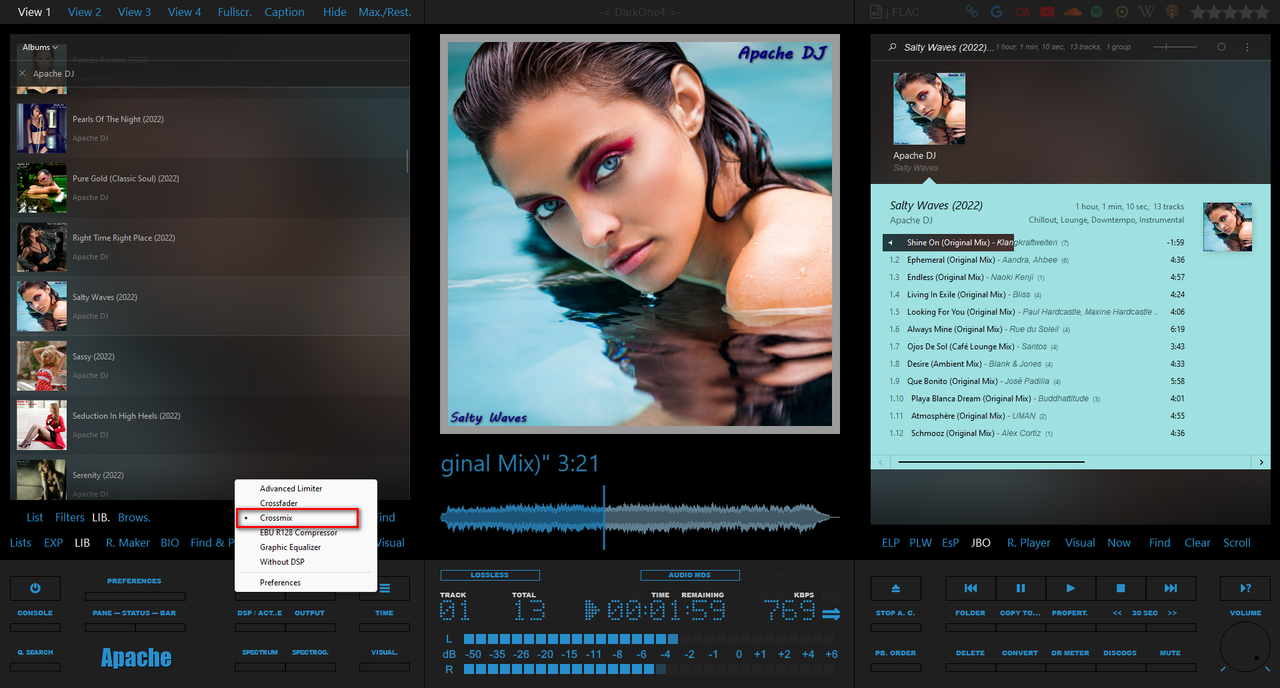Open SoundCloud icon in top bar
Viewport: 1280px width, 688px height.
pos(1072,12)
